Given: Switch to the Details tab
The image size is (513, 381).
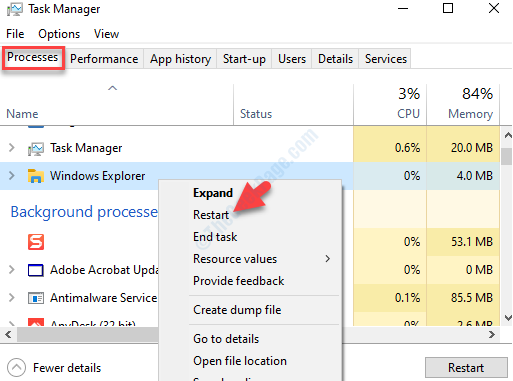Looking at the screenshot, I should point(335,59).
